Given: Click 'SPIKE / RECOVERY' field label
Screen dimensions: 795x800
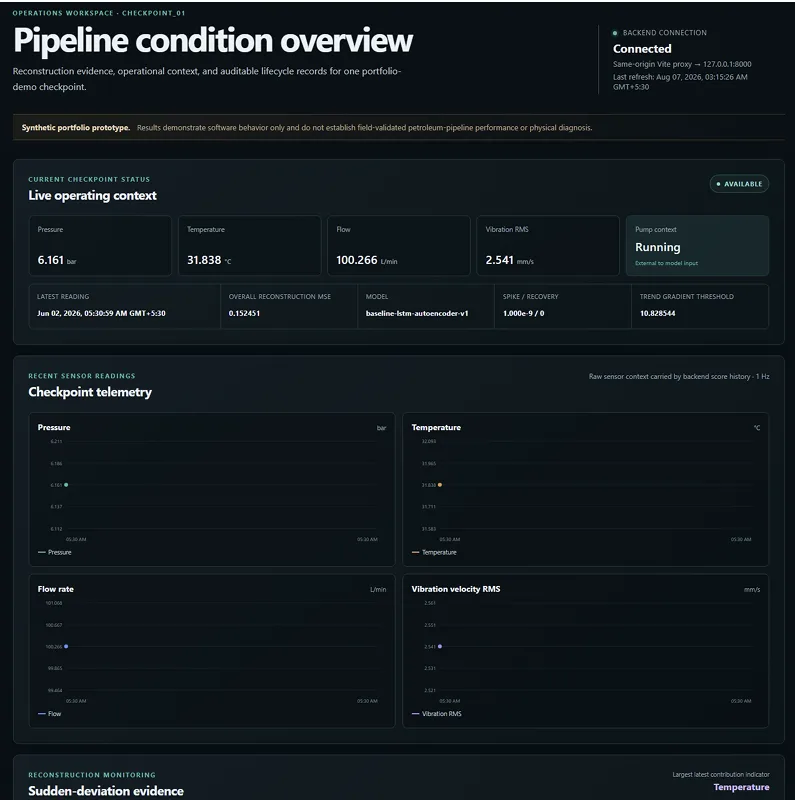Looking at the screenshot, I should 531,296.
